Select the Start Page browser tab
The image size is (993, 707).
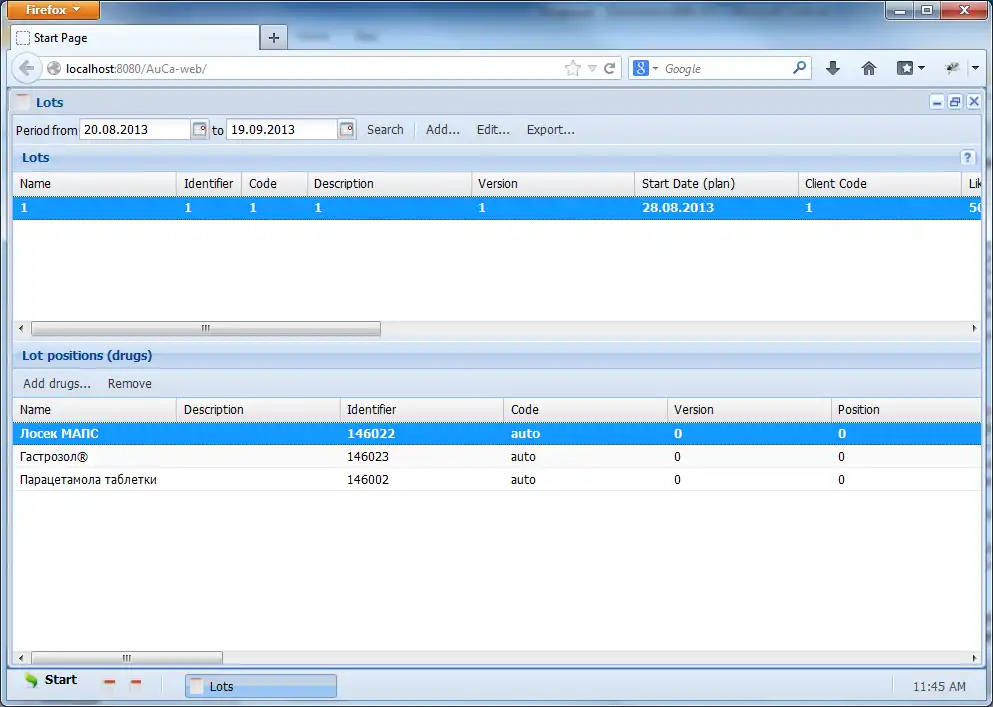[135, 38]
